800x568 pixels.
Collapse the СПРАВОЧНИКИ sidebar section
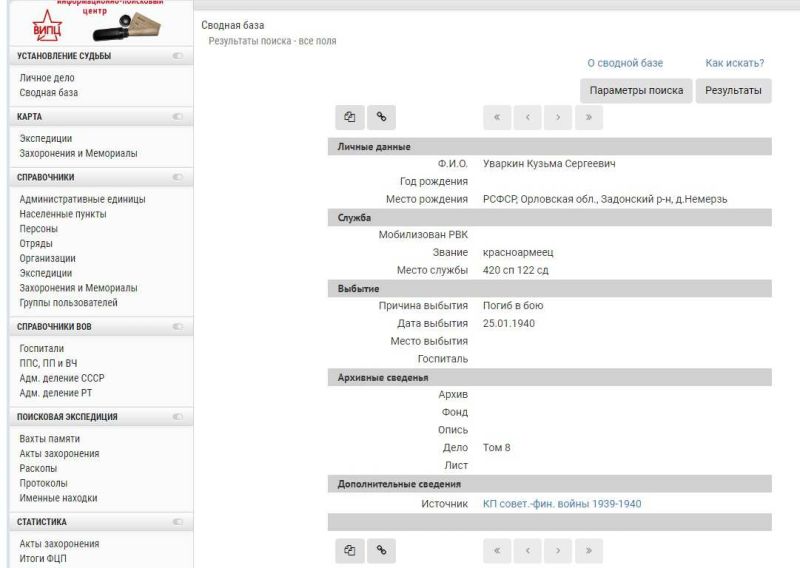tap(178, 177)
